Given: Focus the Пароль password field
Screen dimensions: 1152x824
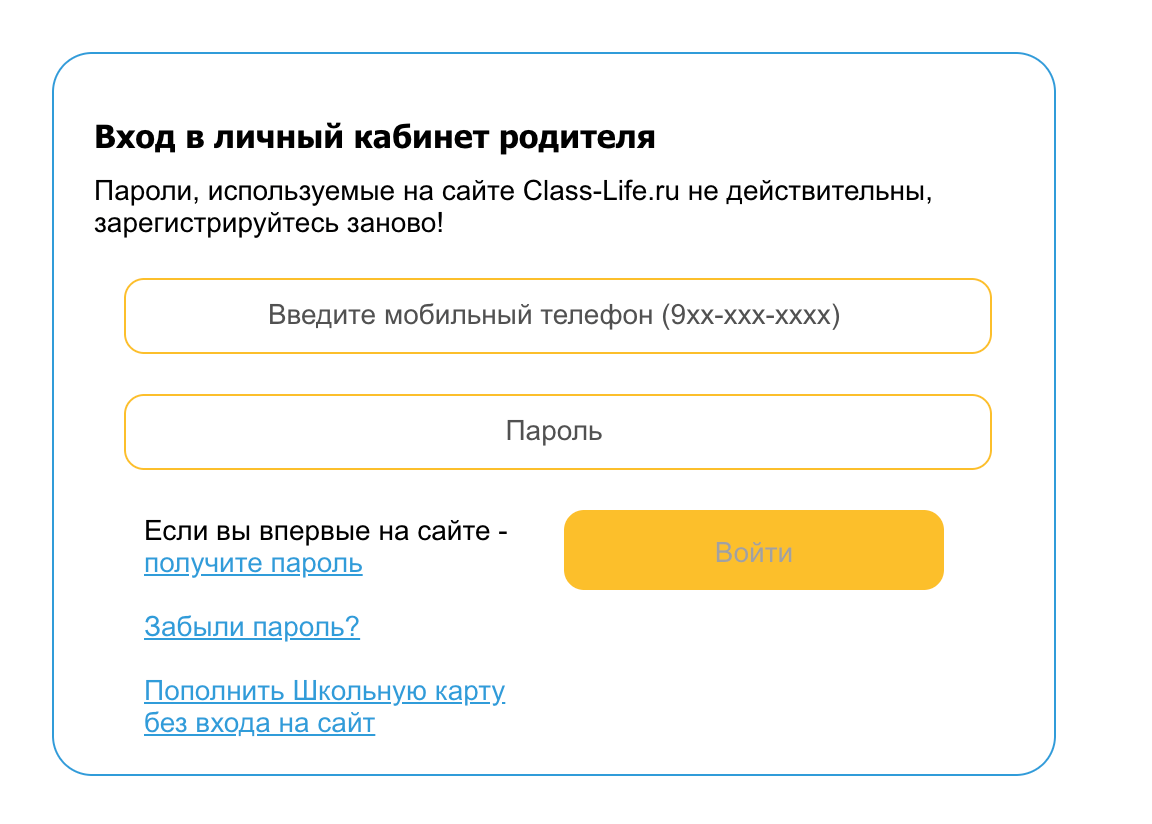Looking at the screenshot, I should point(557,432).
